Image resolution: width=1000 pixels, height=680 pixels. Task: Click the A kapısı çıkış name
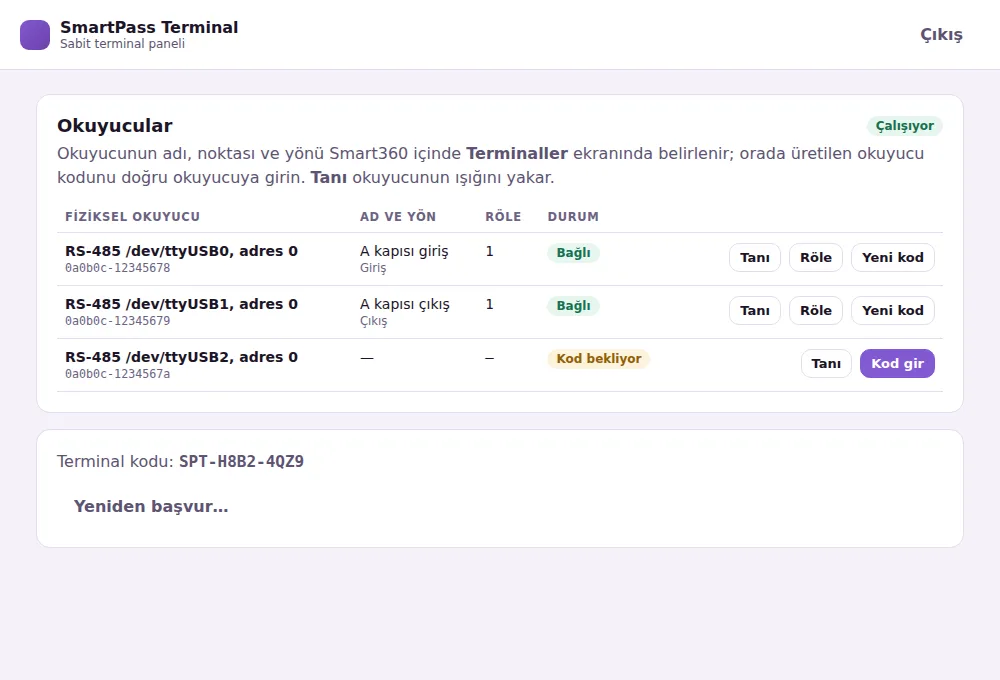[404, 304]
